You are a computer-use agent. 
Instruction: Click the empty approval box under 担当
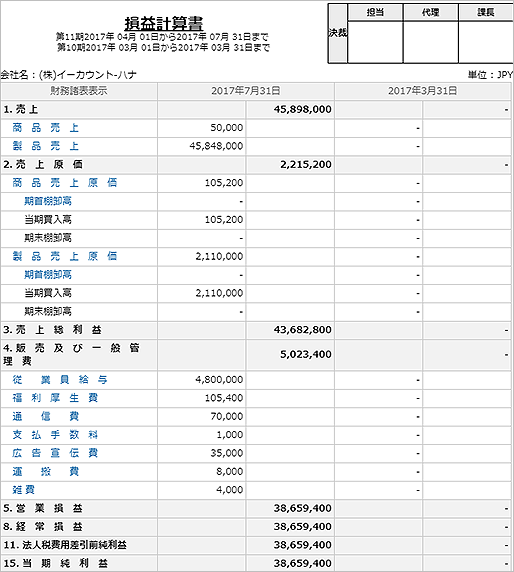(375, 42)
